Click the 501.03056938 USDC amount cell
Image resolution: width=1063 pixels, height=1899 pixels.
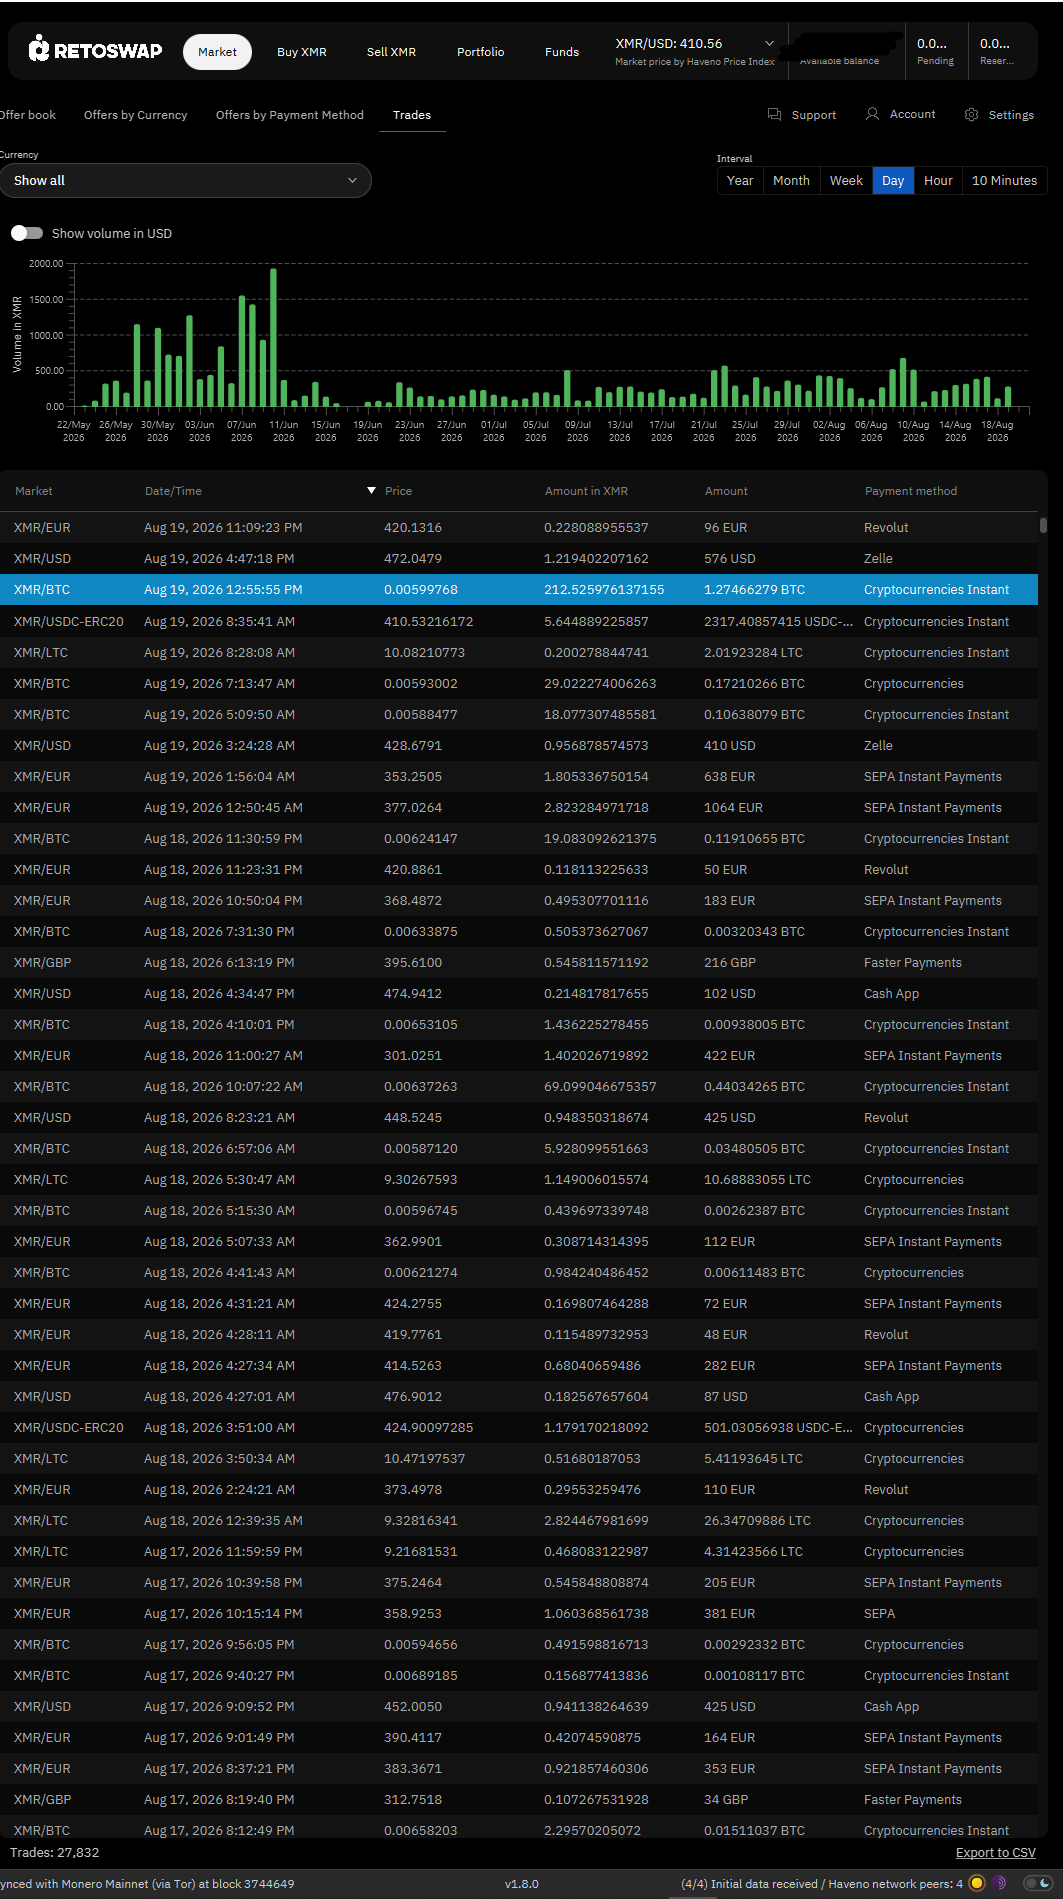pyautogui.click(x=778, y=1427)
